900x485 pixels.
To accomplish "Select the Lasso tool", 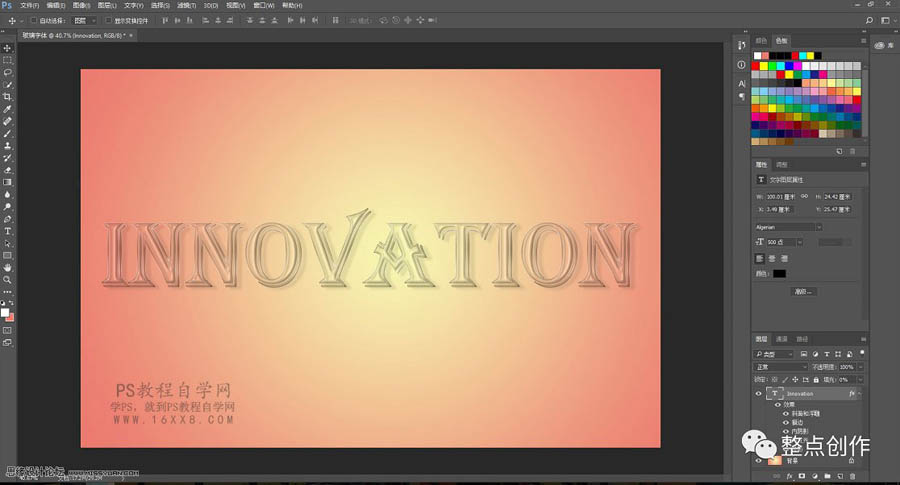I will pos(7,72).
